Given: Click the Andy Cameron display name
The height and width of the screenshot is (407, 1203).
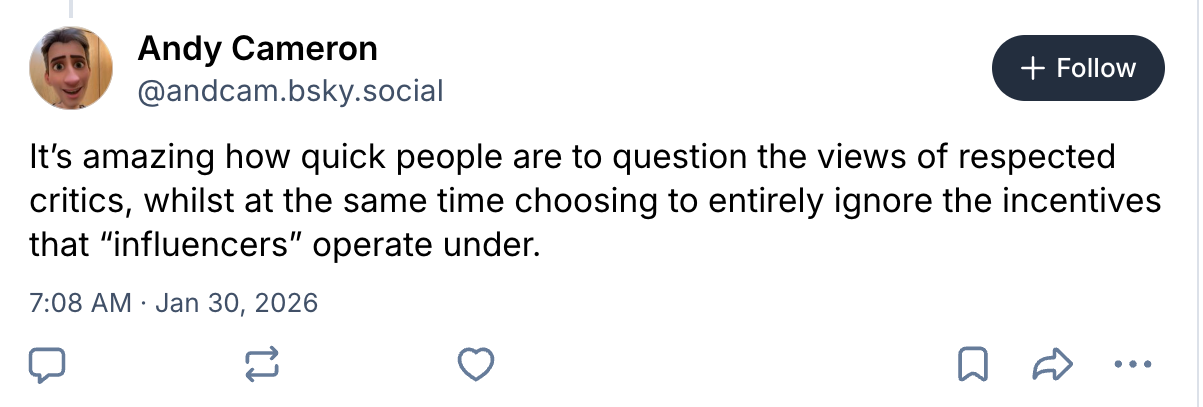Looking at the screenshot, I should click(x=257, y=47).
